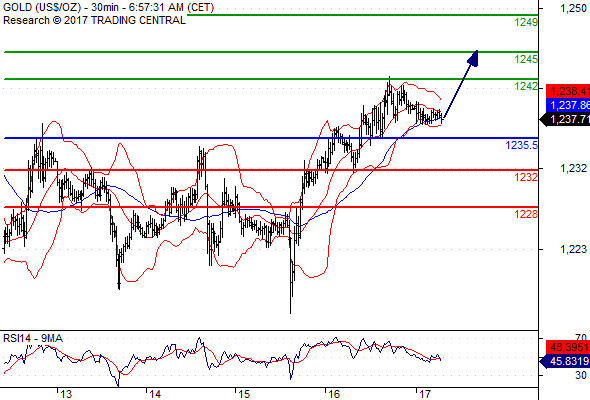The image size is (590, 400).
Task: Click the red 1228 support label
Action: click(526, 214)
